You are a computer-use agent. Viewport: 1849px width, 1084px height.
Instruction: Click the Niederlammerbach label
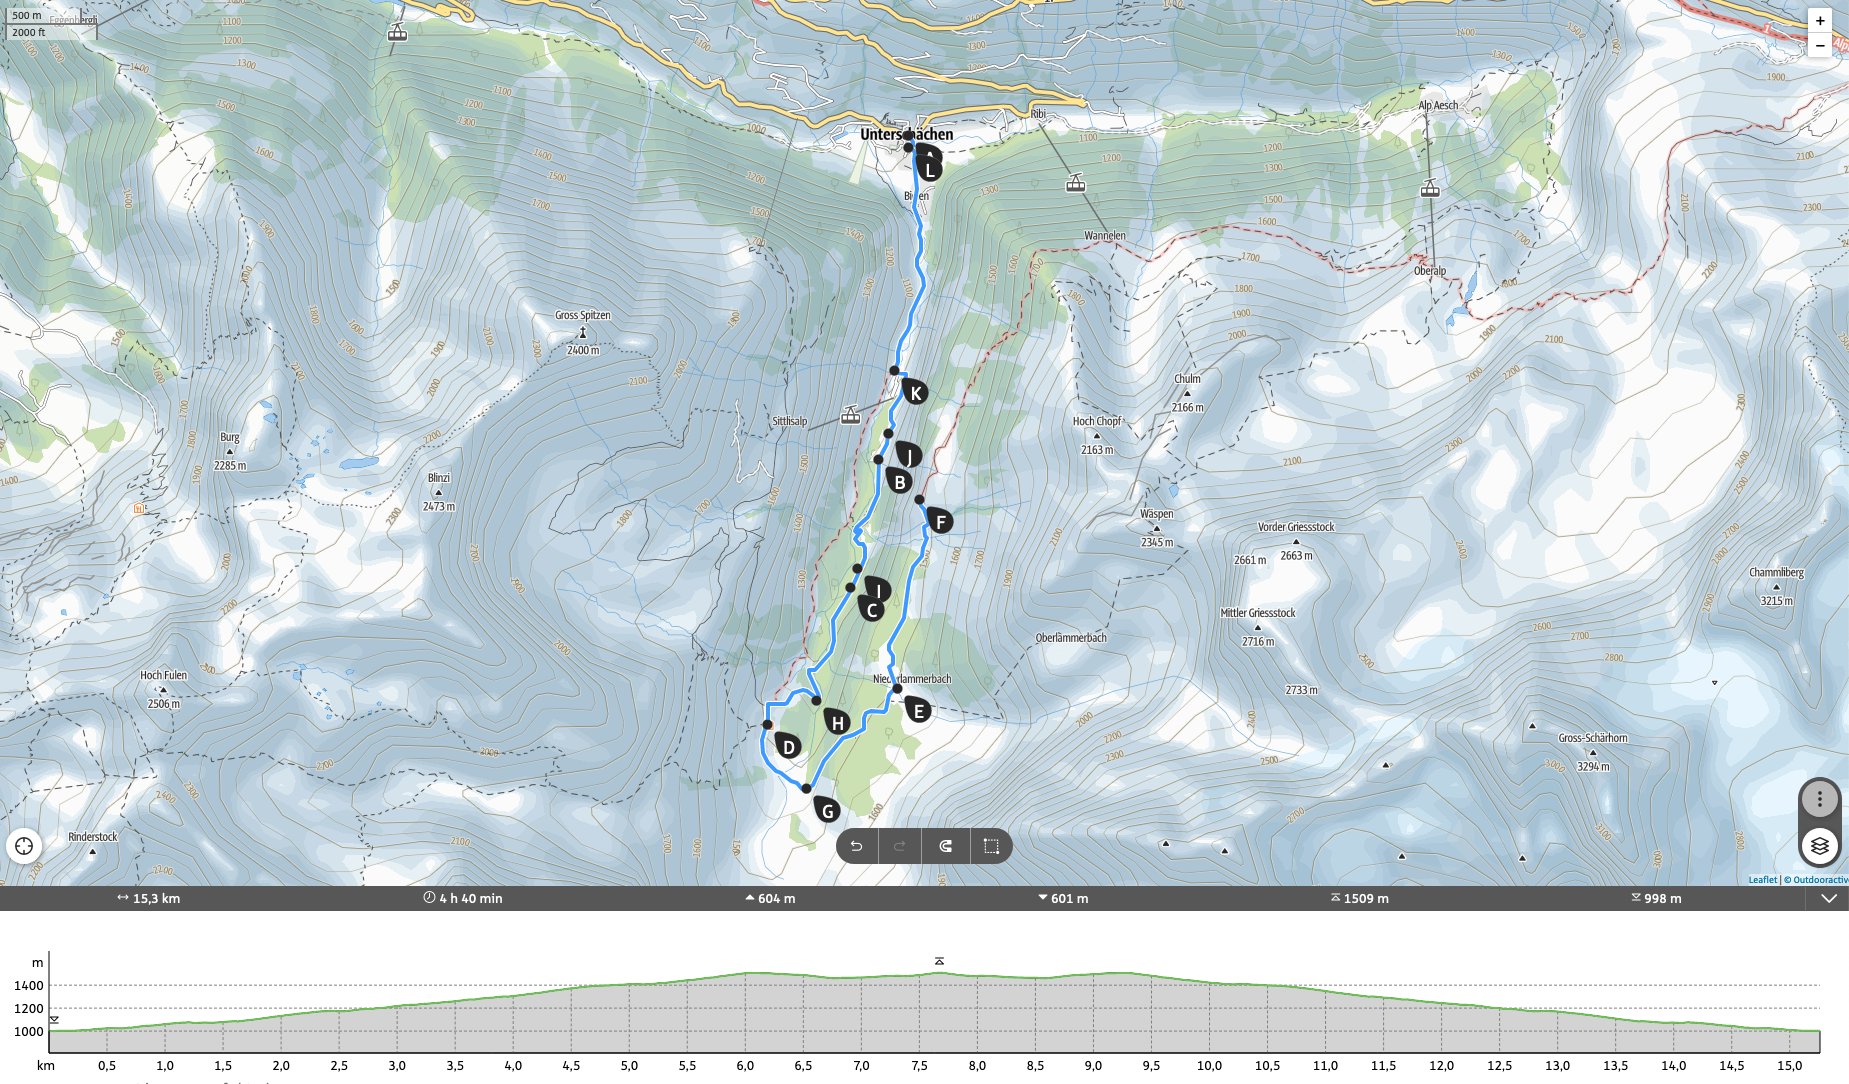coord(912,679)
